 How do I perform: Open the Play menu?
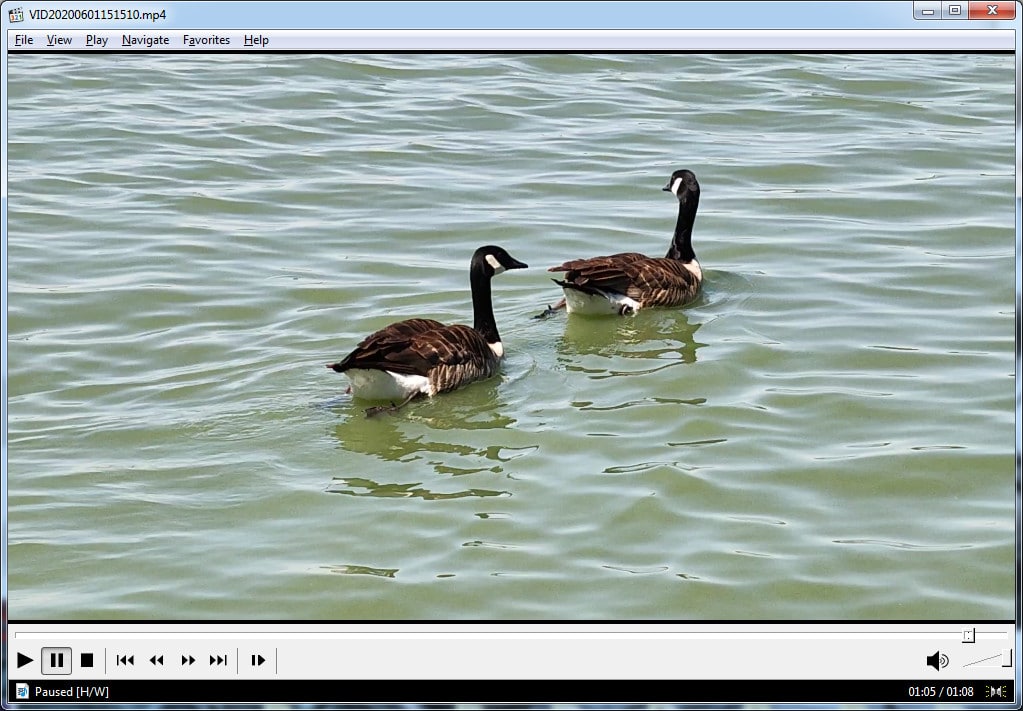tap(97, 40)
